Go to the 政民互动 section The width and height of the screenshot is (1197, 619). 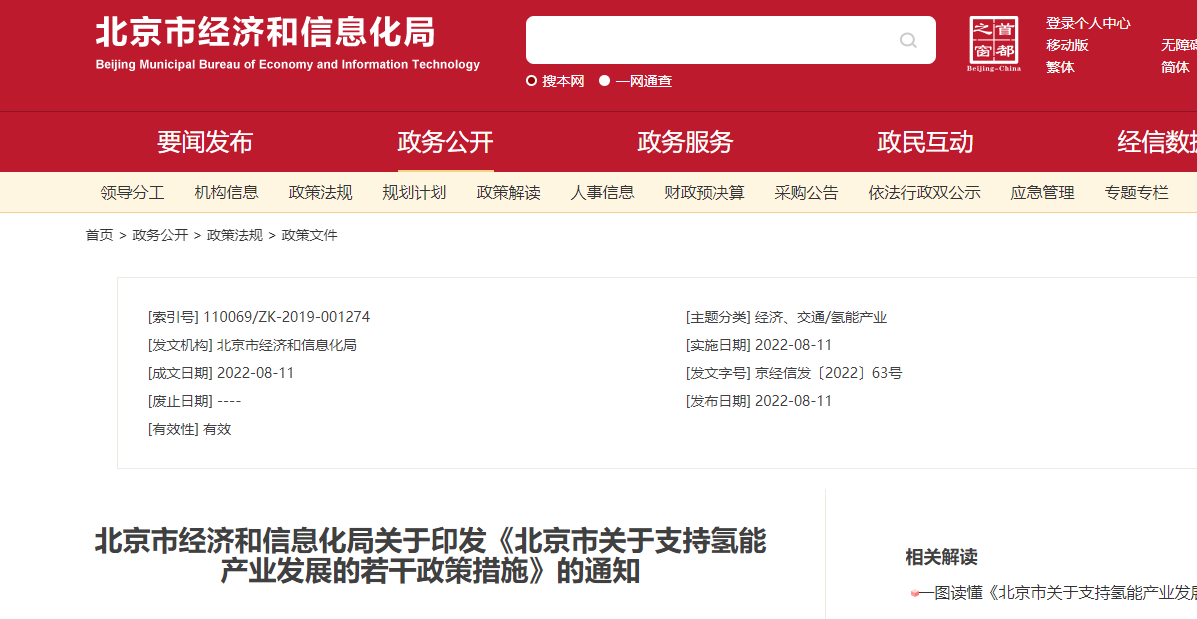pyautogui.click(x=925, y=142)
